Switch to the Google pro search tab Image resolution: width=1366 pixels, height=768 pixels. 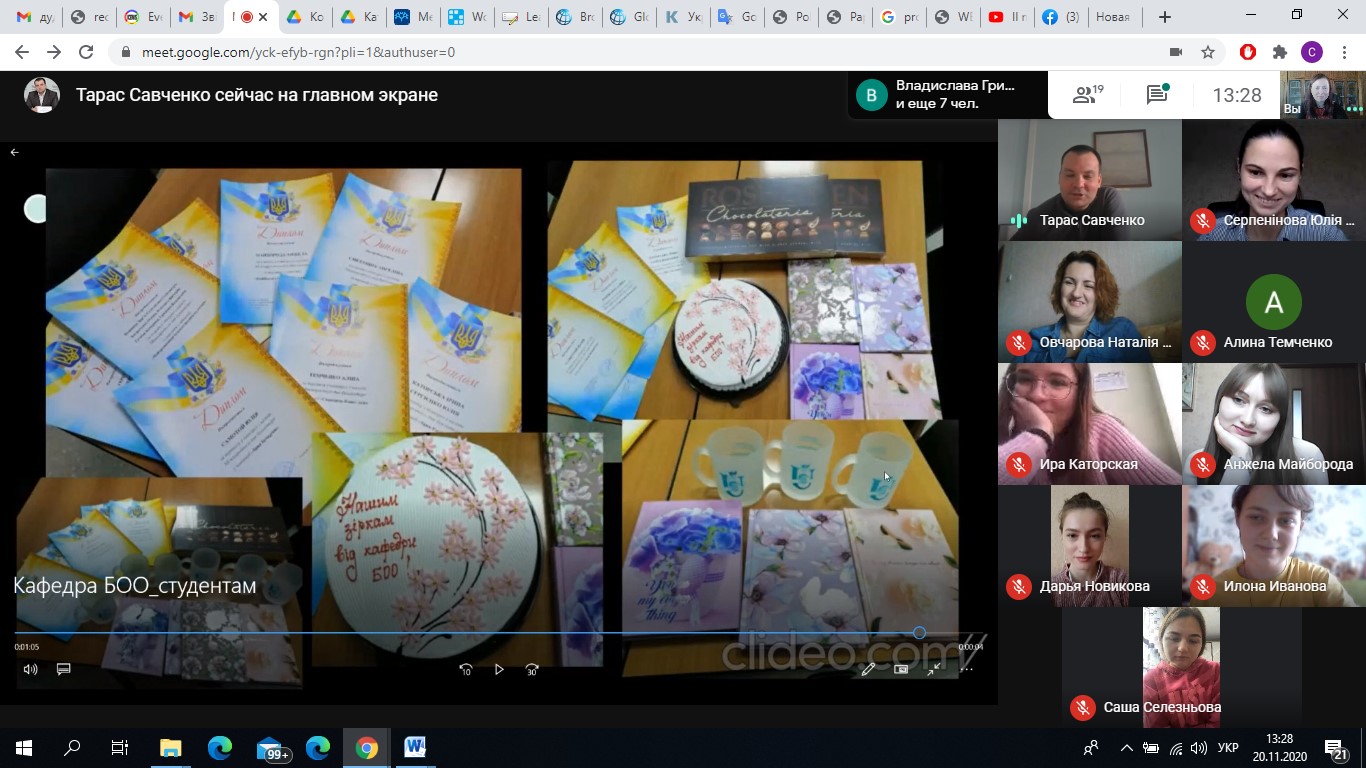point(899,17)
